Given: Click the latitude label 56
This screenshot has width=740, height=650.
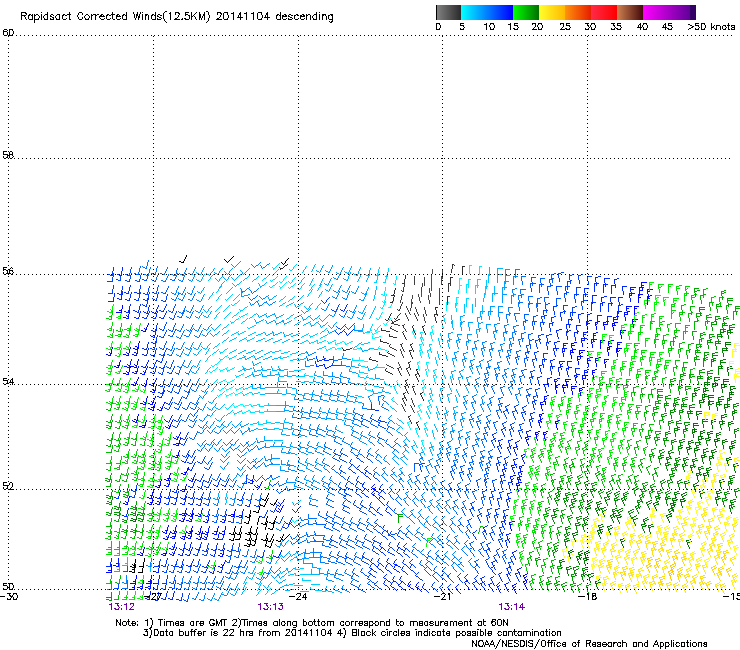Looking at the screenshot, I should 8,271.
